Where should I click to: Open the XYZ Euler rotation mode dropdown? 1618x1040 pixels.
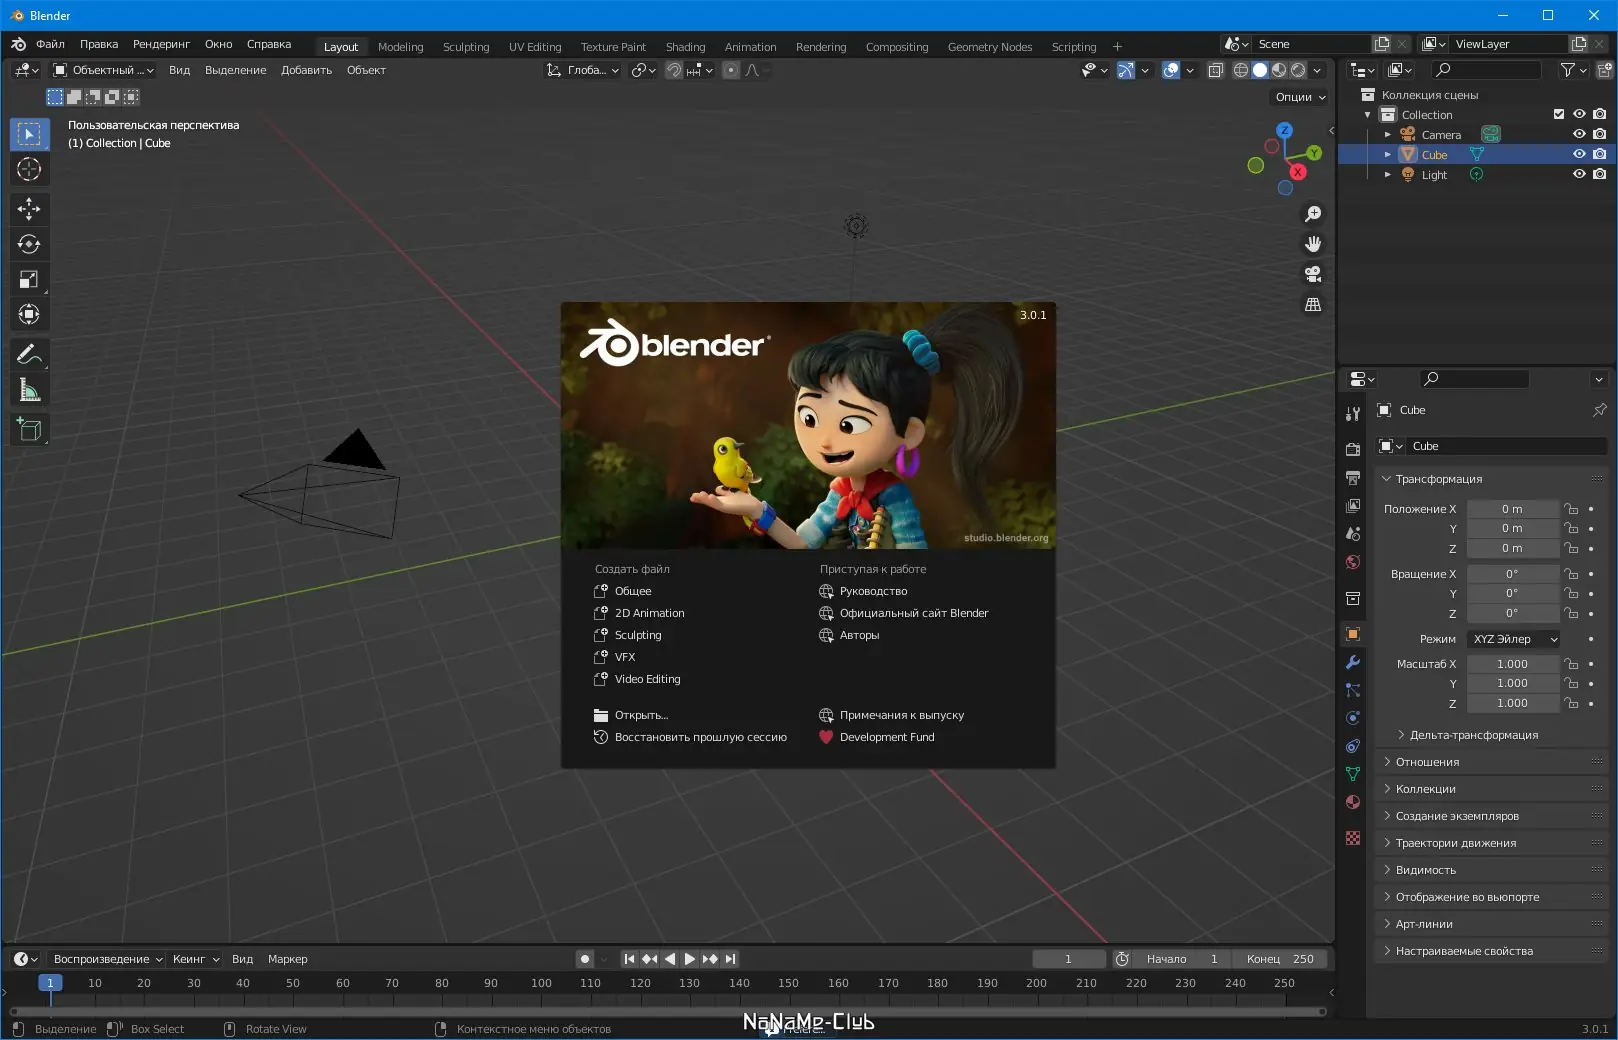1514,639
